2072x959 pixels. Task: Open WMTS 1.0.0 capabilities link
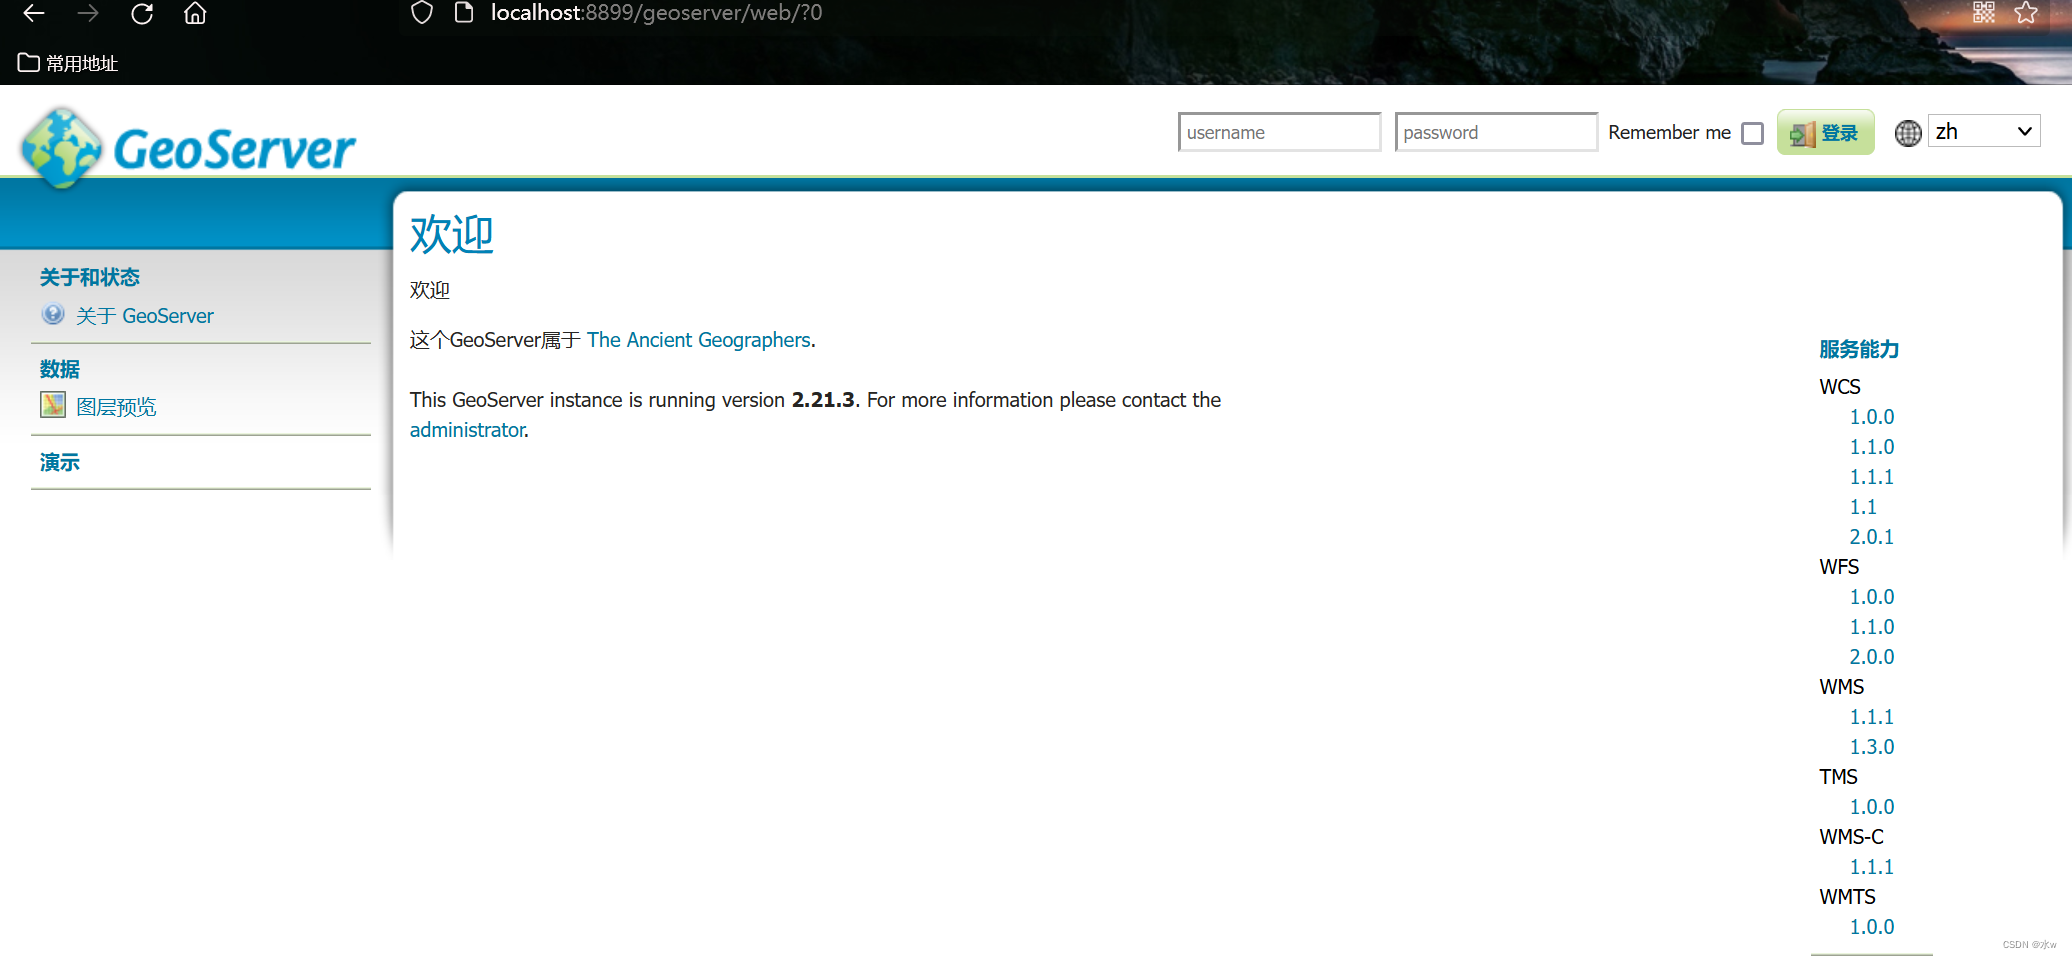pos(1872,927)
